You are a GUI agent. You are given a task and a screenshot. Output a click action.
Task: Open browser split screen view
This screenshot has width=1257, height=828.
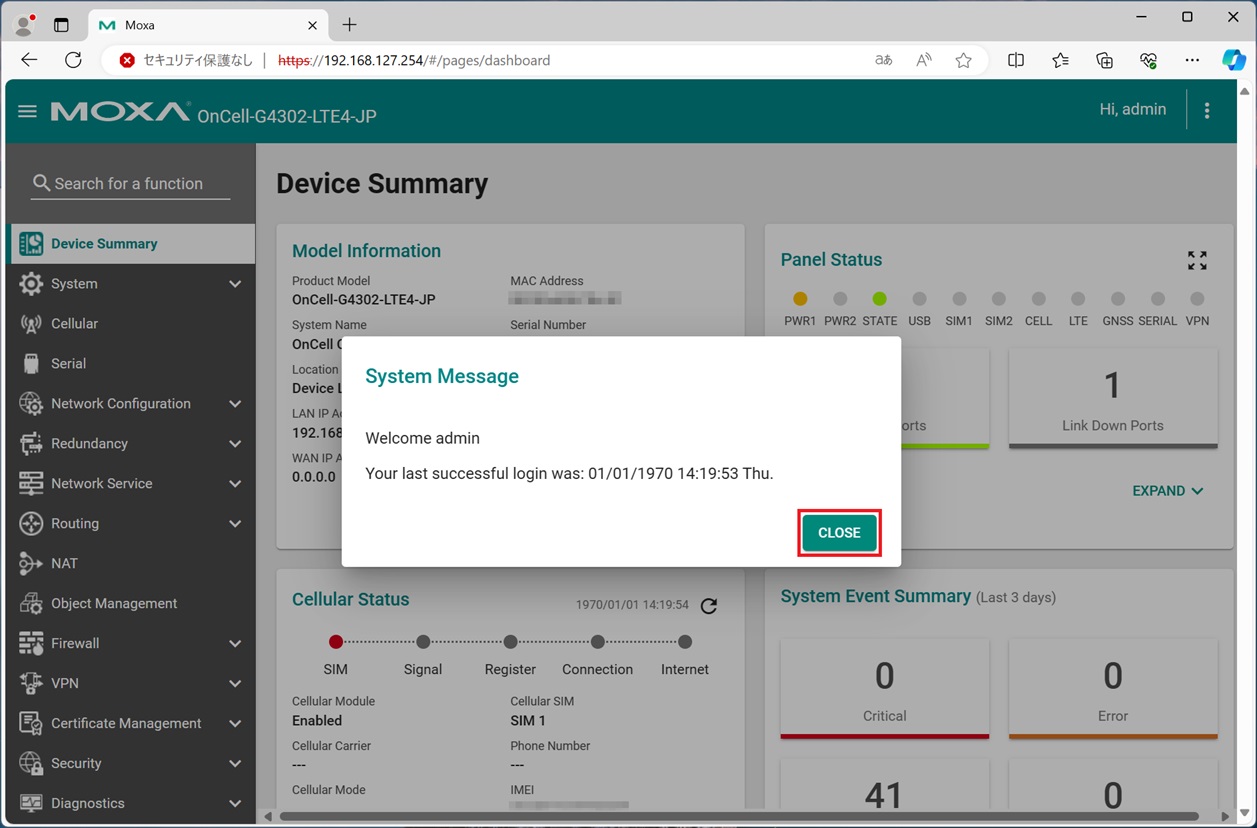tap(1016, 60)
